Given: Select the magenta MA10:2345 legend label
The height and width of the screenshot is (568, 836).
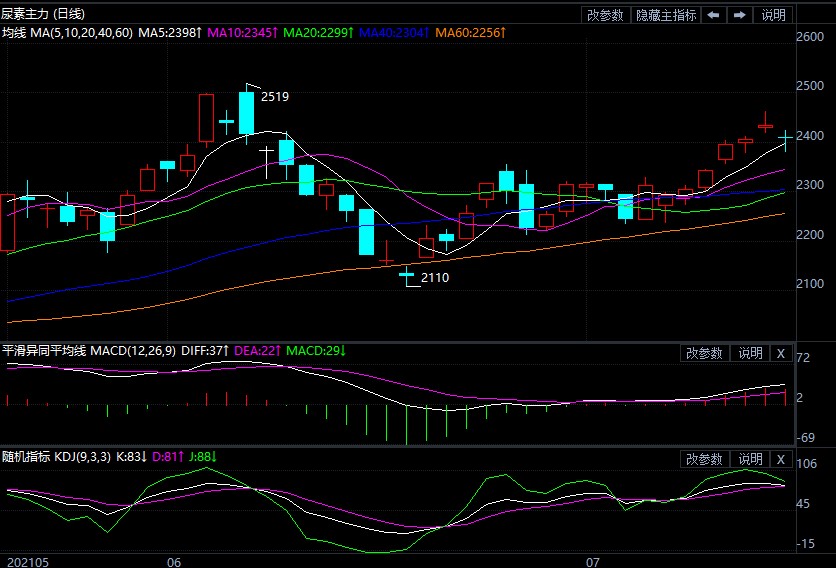Looking at the screenshot, I should 242,34.
